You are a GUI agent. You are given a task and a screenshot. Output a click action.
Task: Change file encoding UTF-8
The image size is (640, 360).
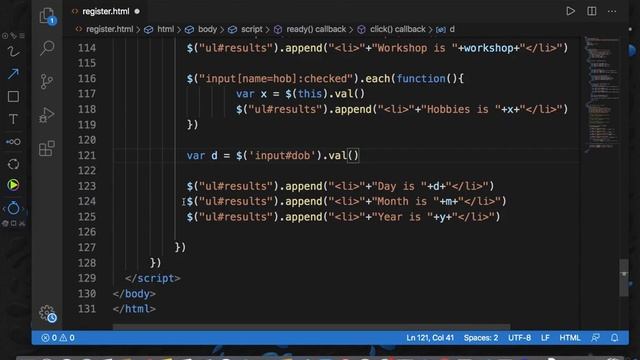coord(519,338)
